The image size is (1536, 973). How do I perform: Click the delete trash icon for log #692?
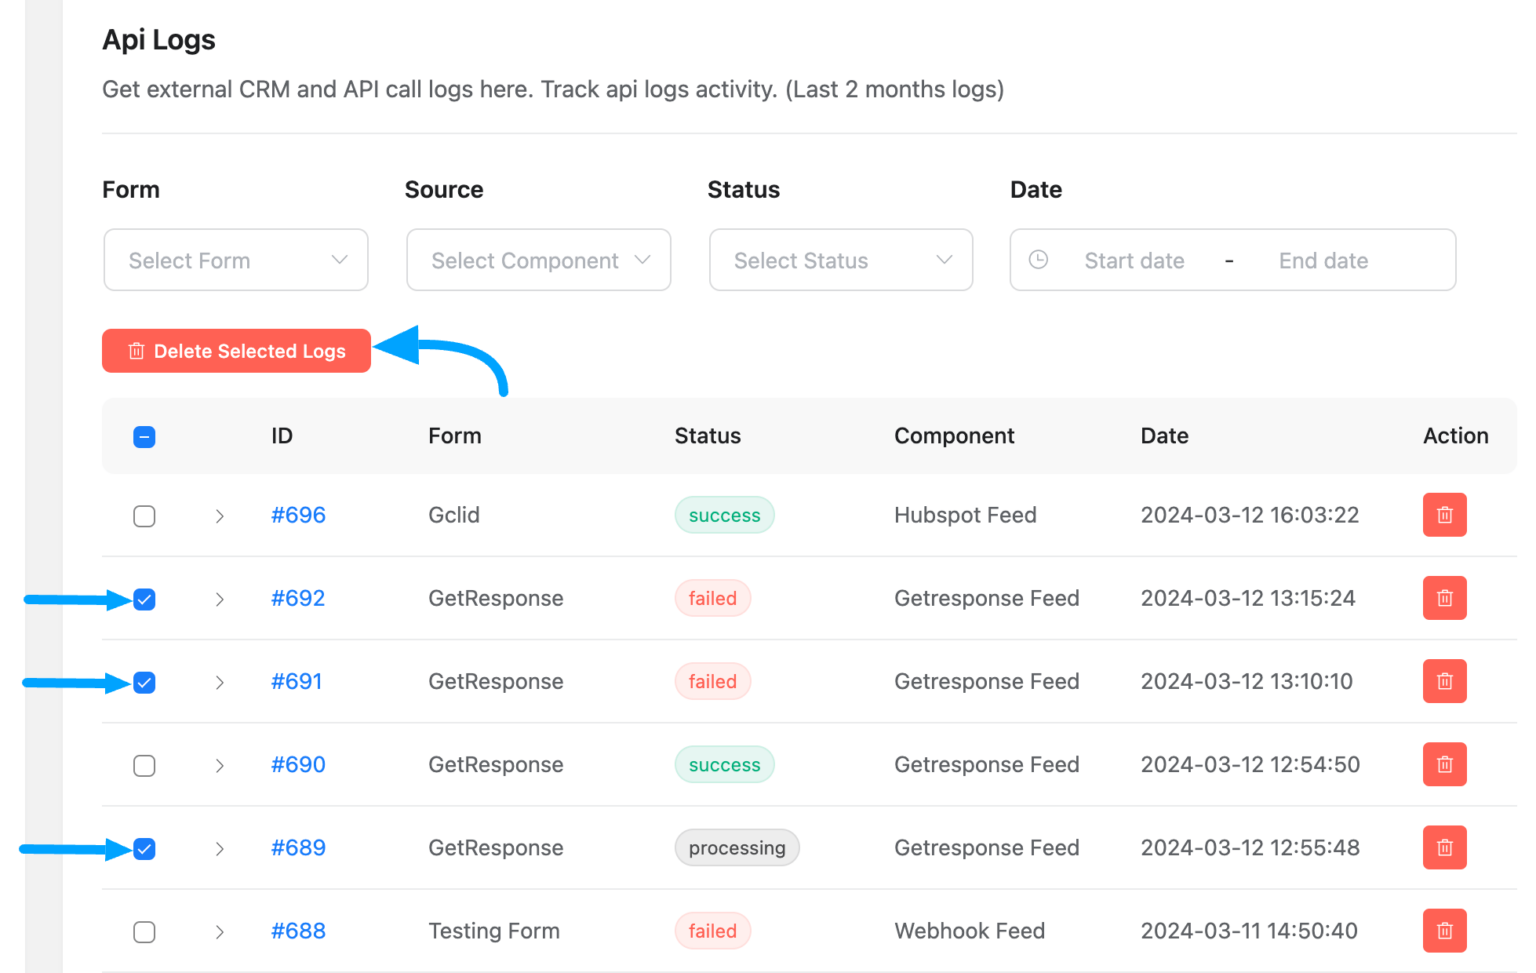click(1444, 598)
